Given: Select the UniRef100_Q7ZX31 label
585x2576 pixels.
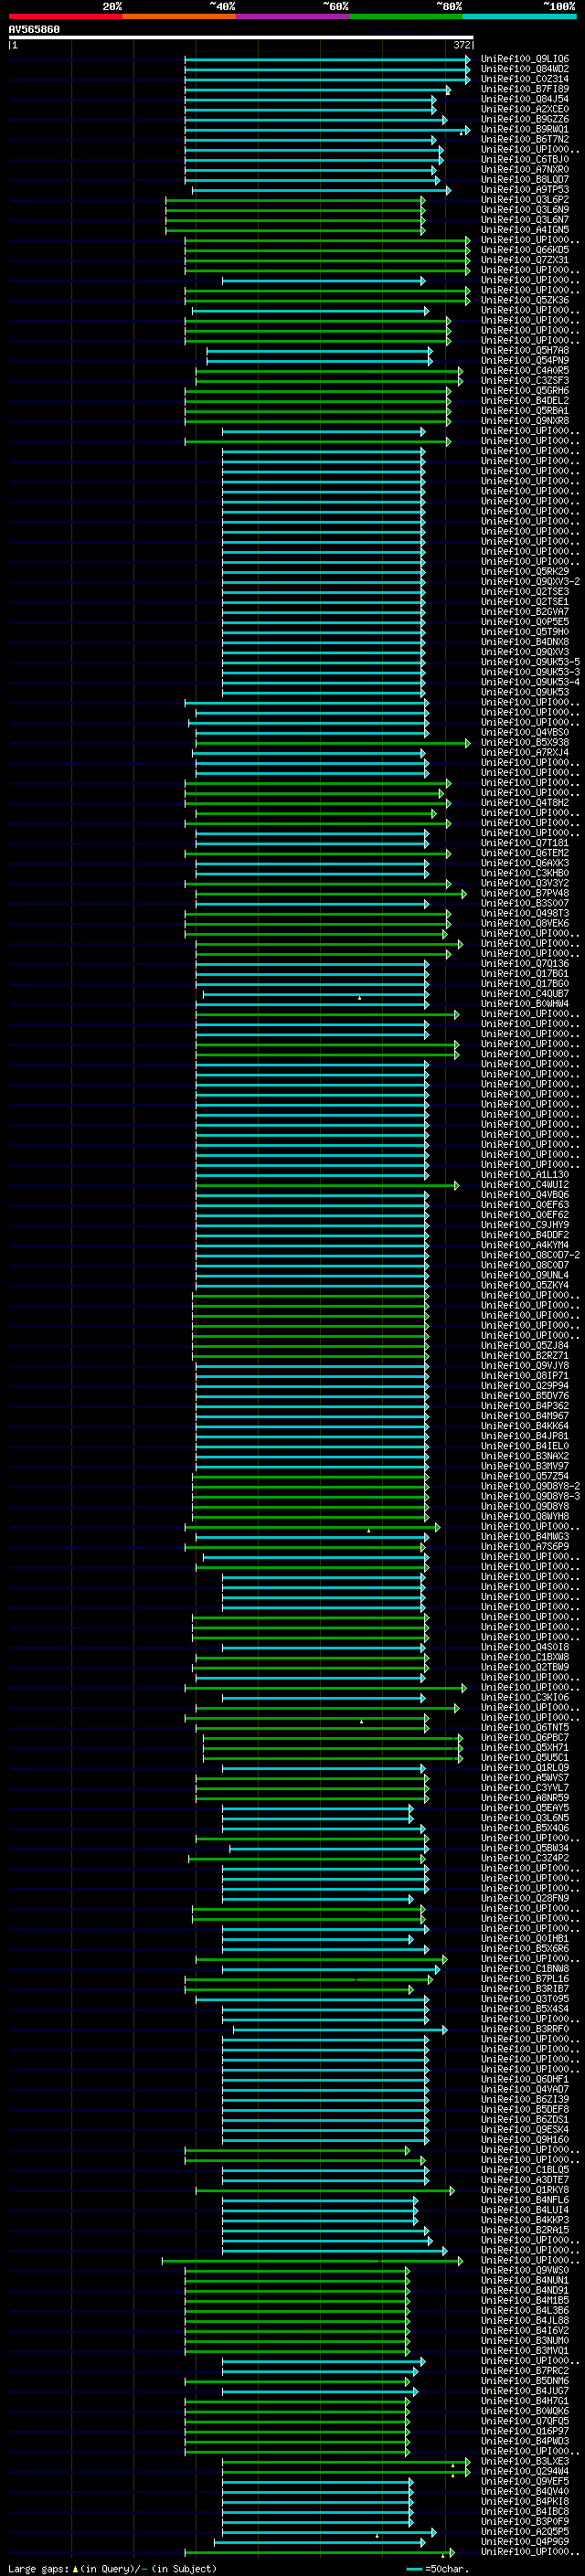Looking at the screenshot, I should tap(525, 260).
